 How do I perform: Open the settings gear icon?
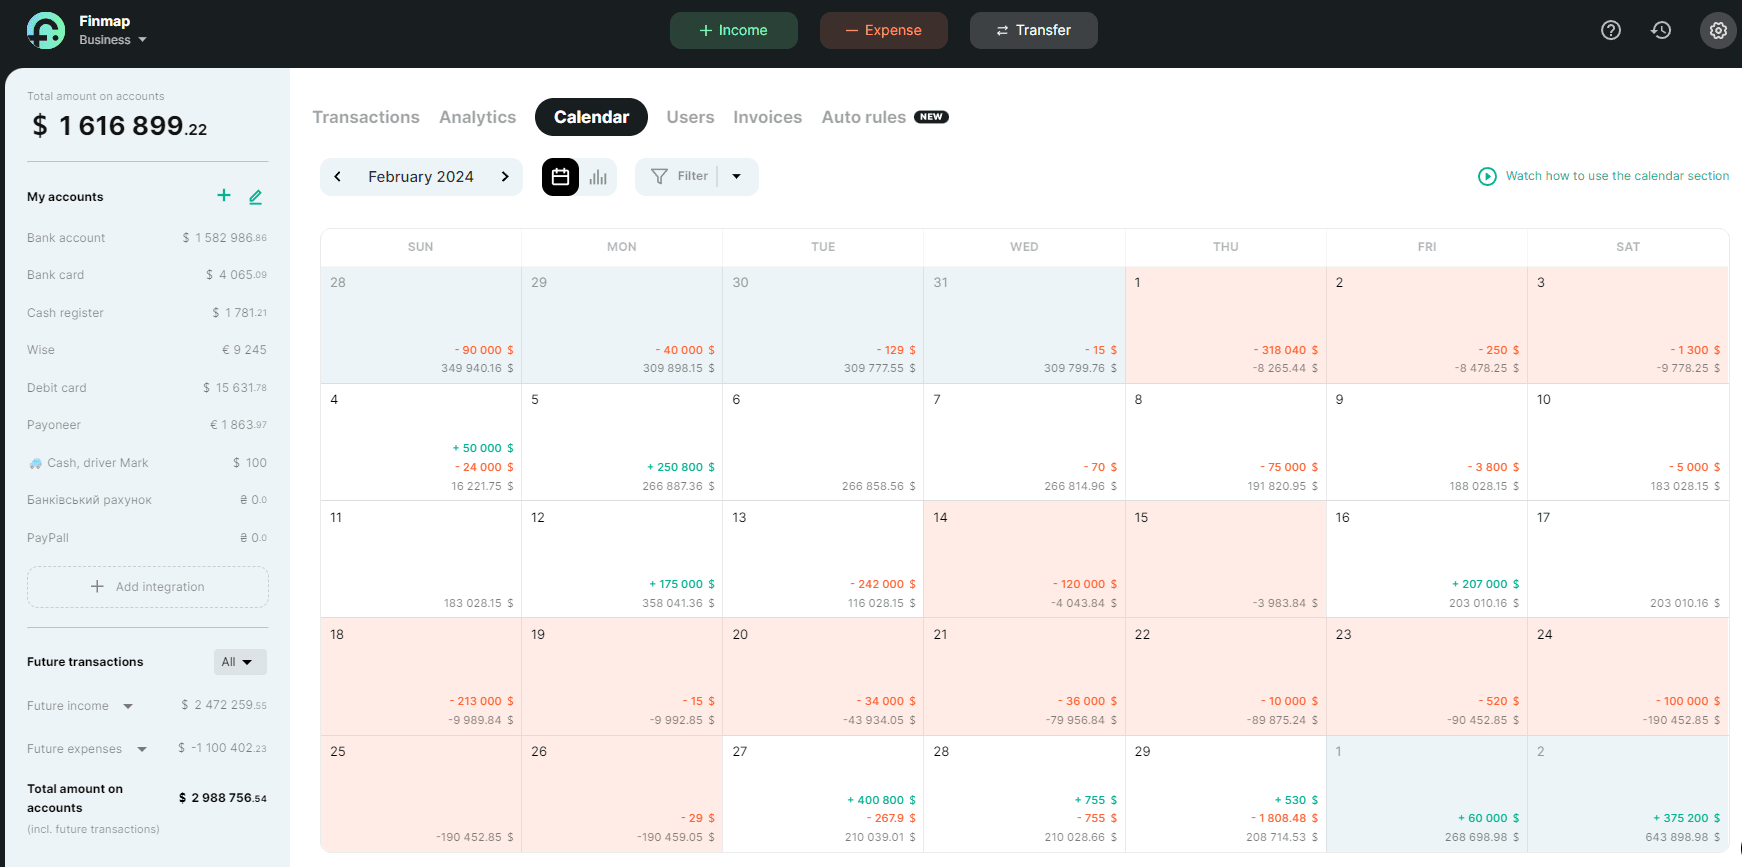tap(1718, 30)
